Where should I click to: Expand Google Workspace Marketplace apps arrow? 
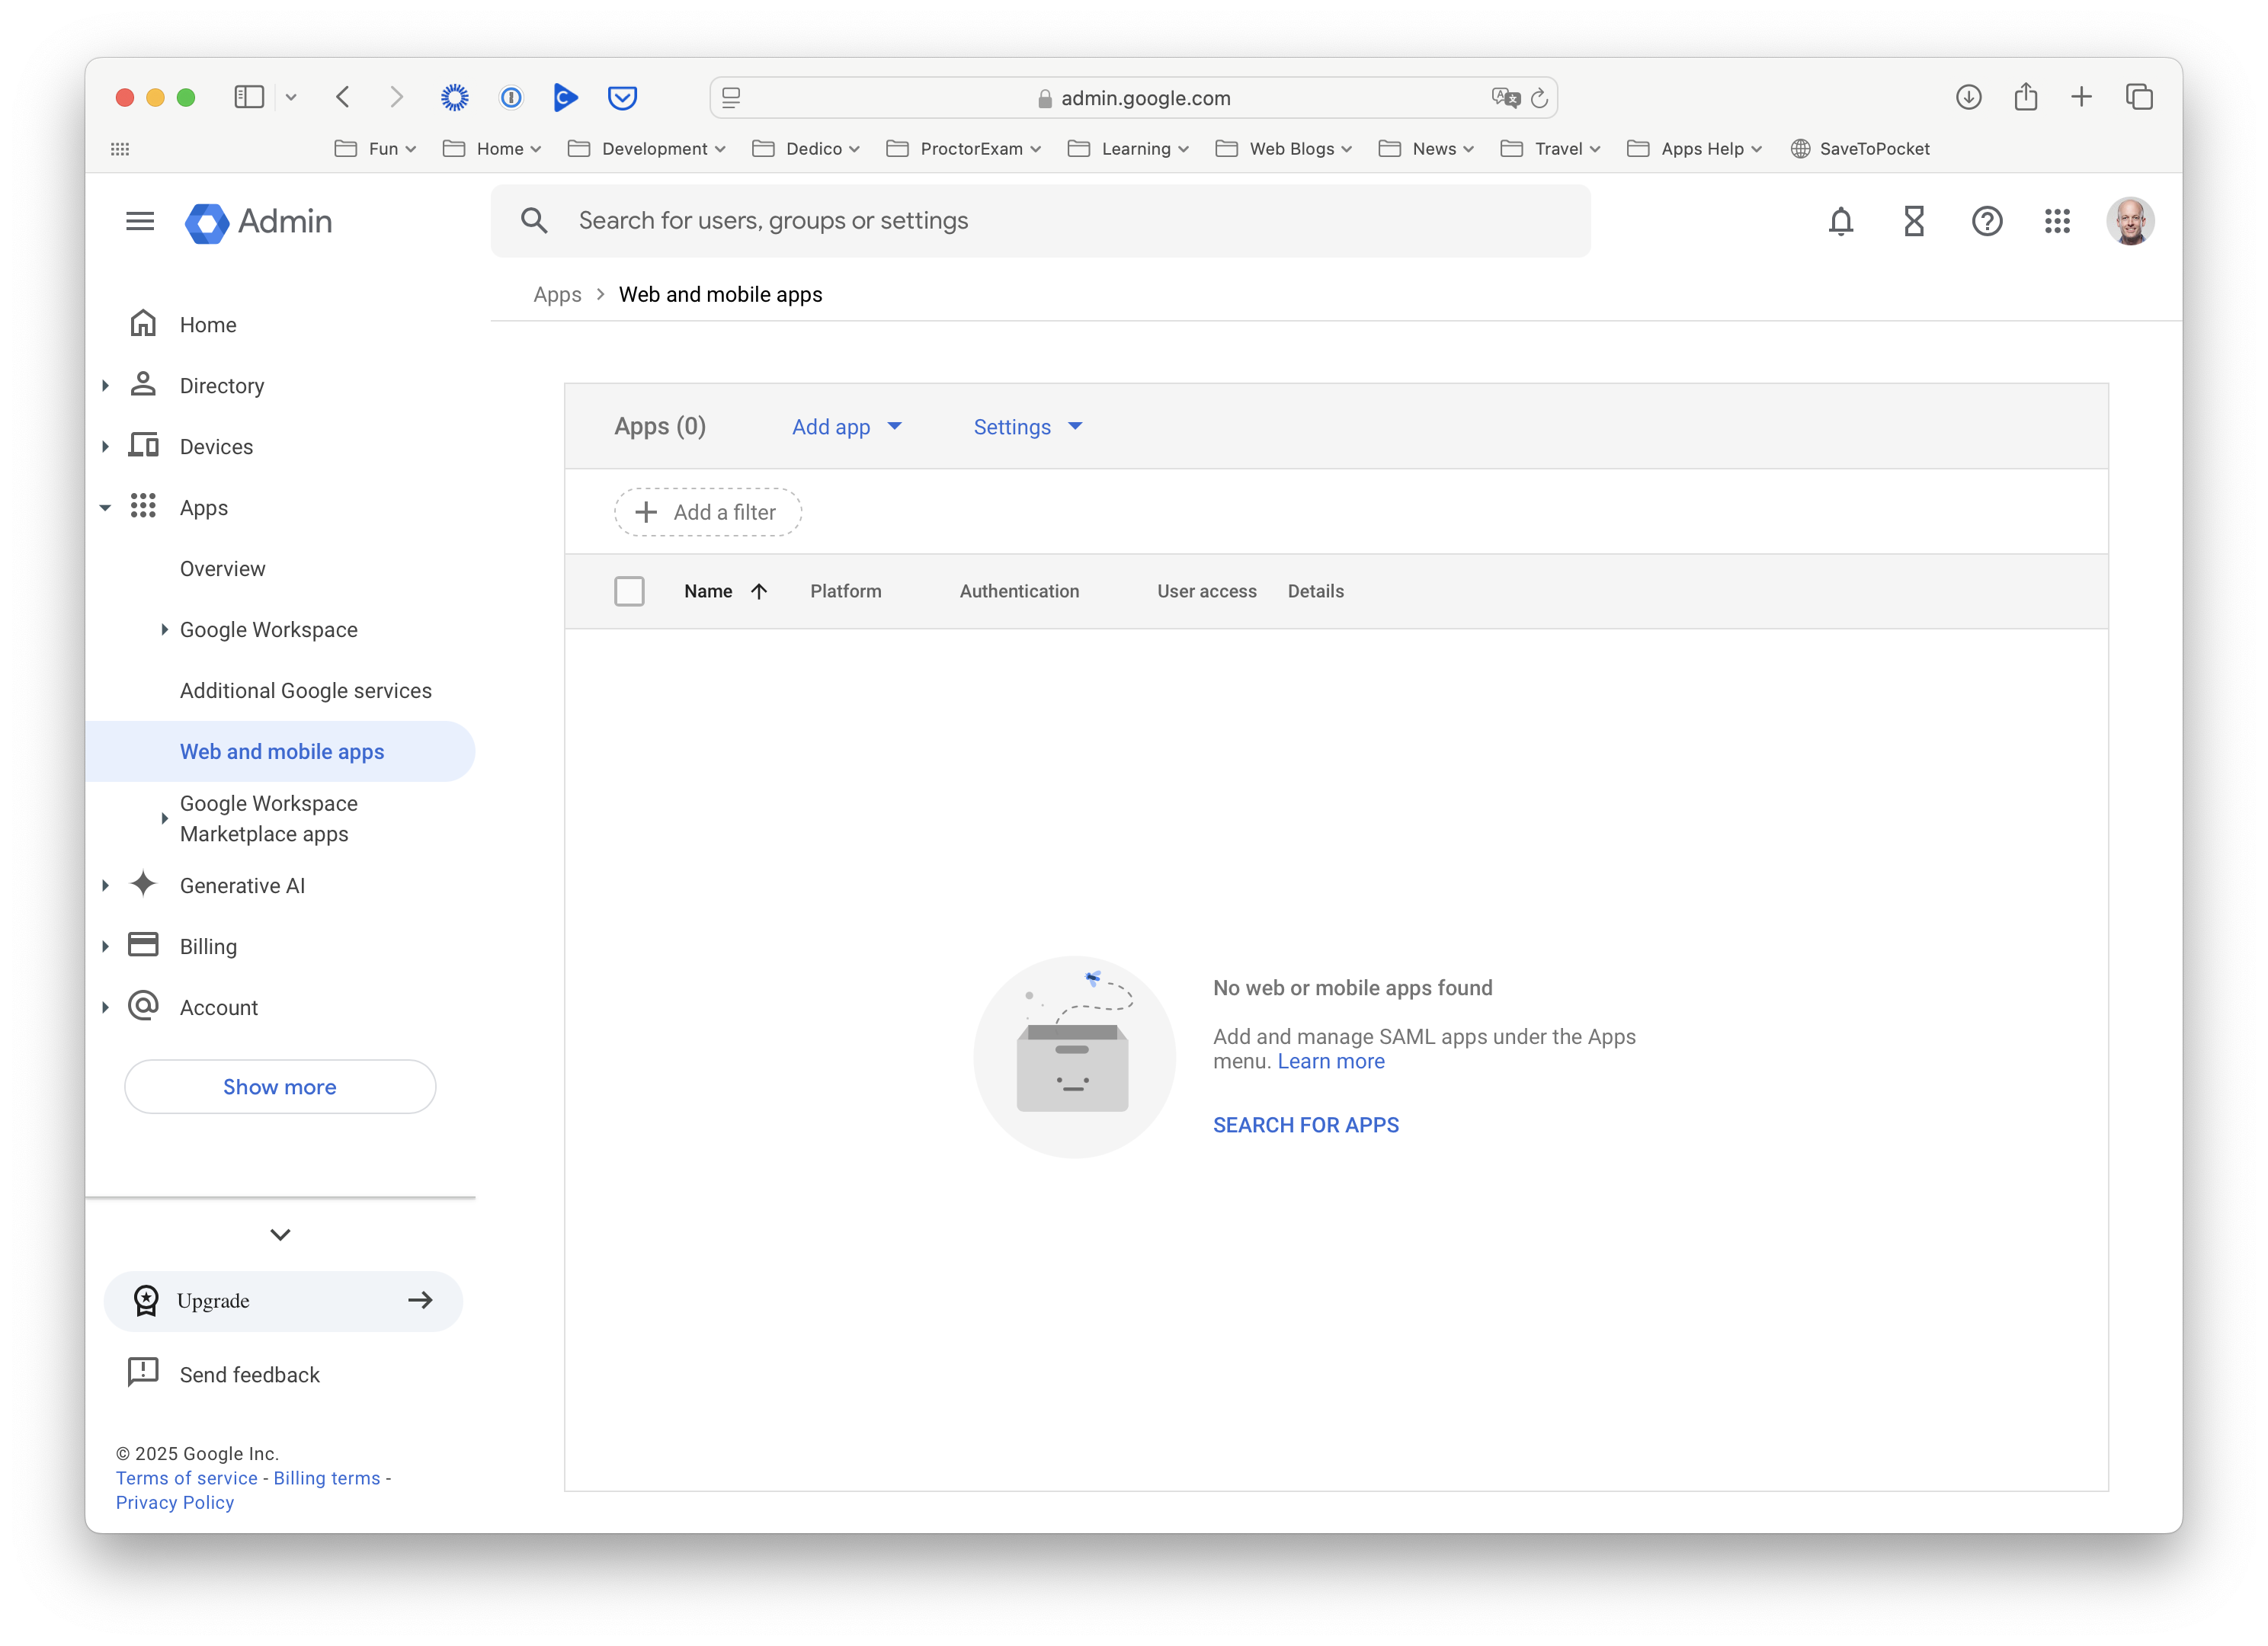click(x=164, y=819)
